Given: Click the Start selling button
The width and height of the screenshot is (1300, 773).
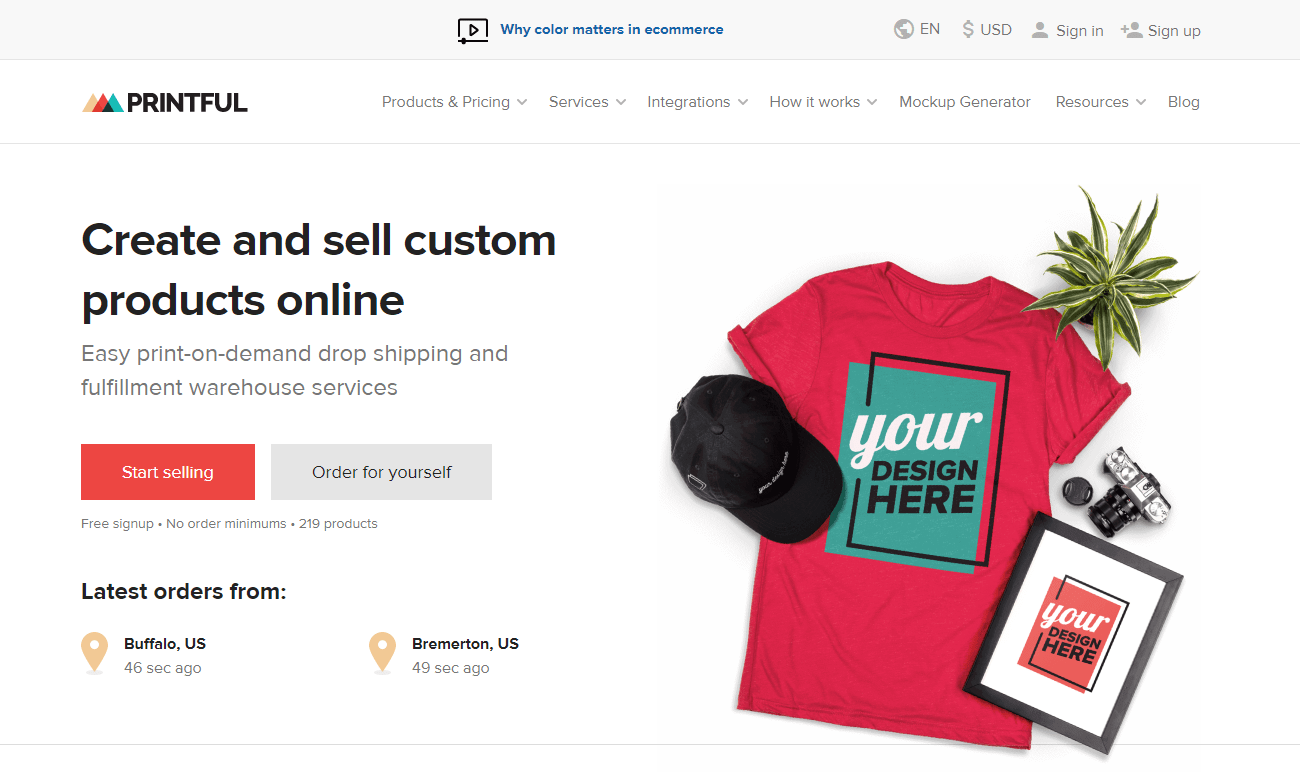Looking at the screenshot, I should (x=167, y=471).
